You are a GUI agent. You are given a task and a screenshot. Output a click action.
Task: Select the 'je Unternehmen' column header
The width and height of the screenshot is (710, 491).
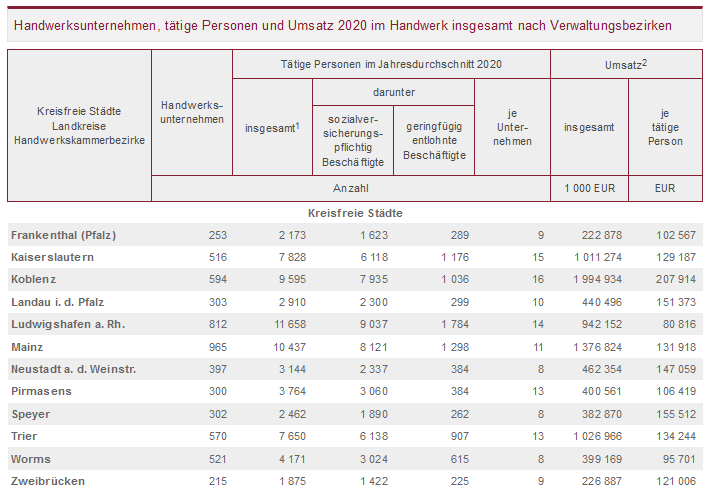click(x=512, y=127)
